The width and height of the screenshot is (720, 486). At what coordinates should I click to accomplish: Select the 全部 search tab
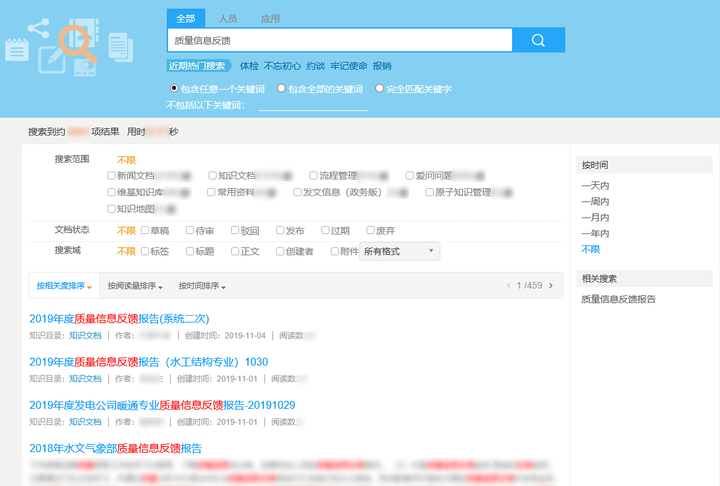pyautogui.click(x=186, y=18)
